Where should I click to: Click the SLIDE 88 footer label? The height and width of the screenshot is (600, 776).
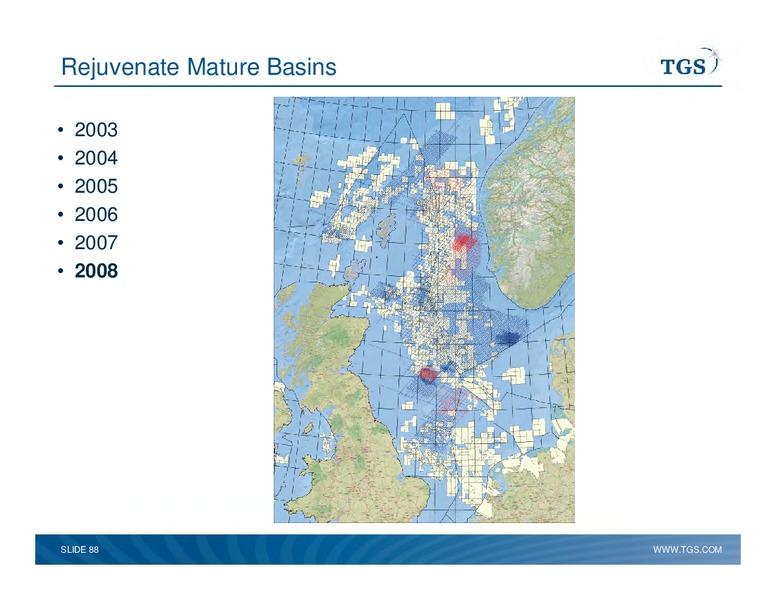80,550
